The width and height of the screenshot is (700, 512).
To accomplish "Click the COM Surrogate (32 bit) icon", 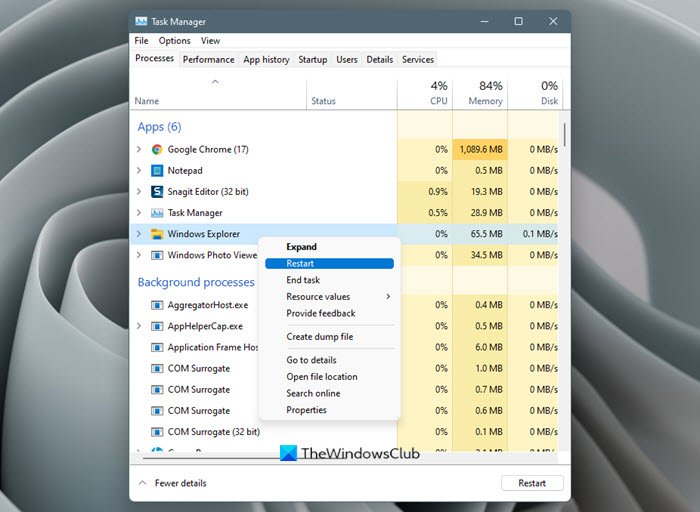I will 157,432.
